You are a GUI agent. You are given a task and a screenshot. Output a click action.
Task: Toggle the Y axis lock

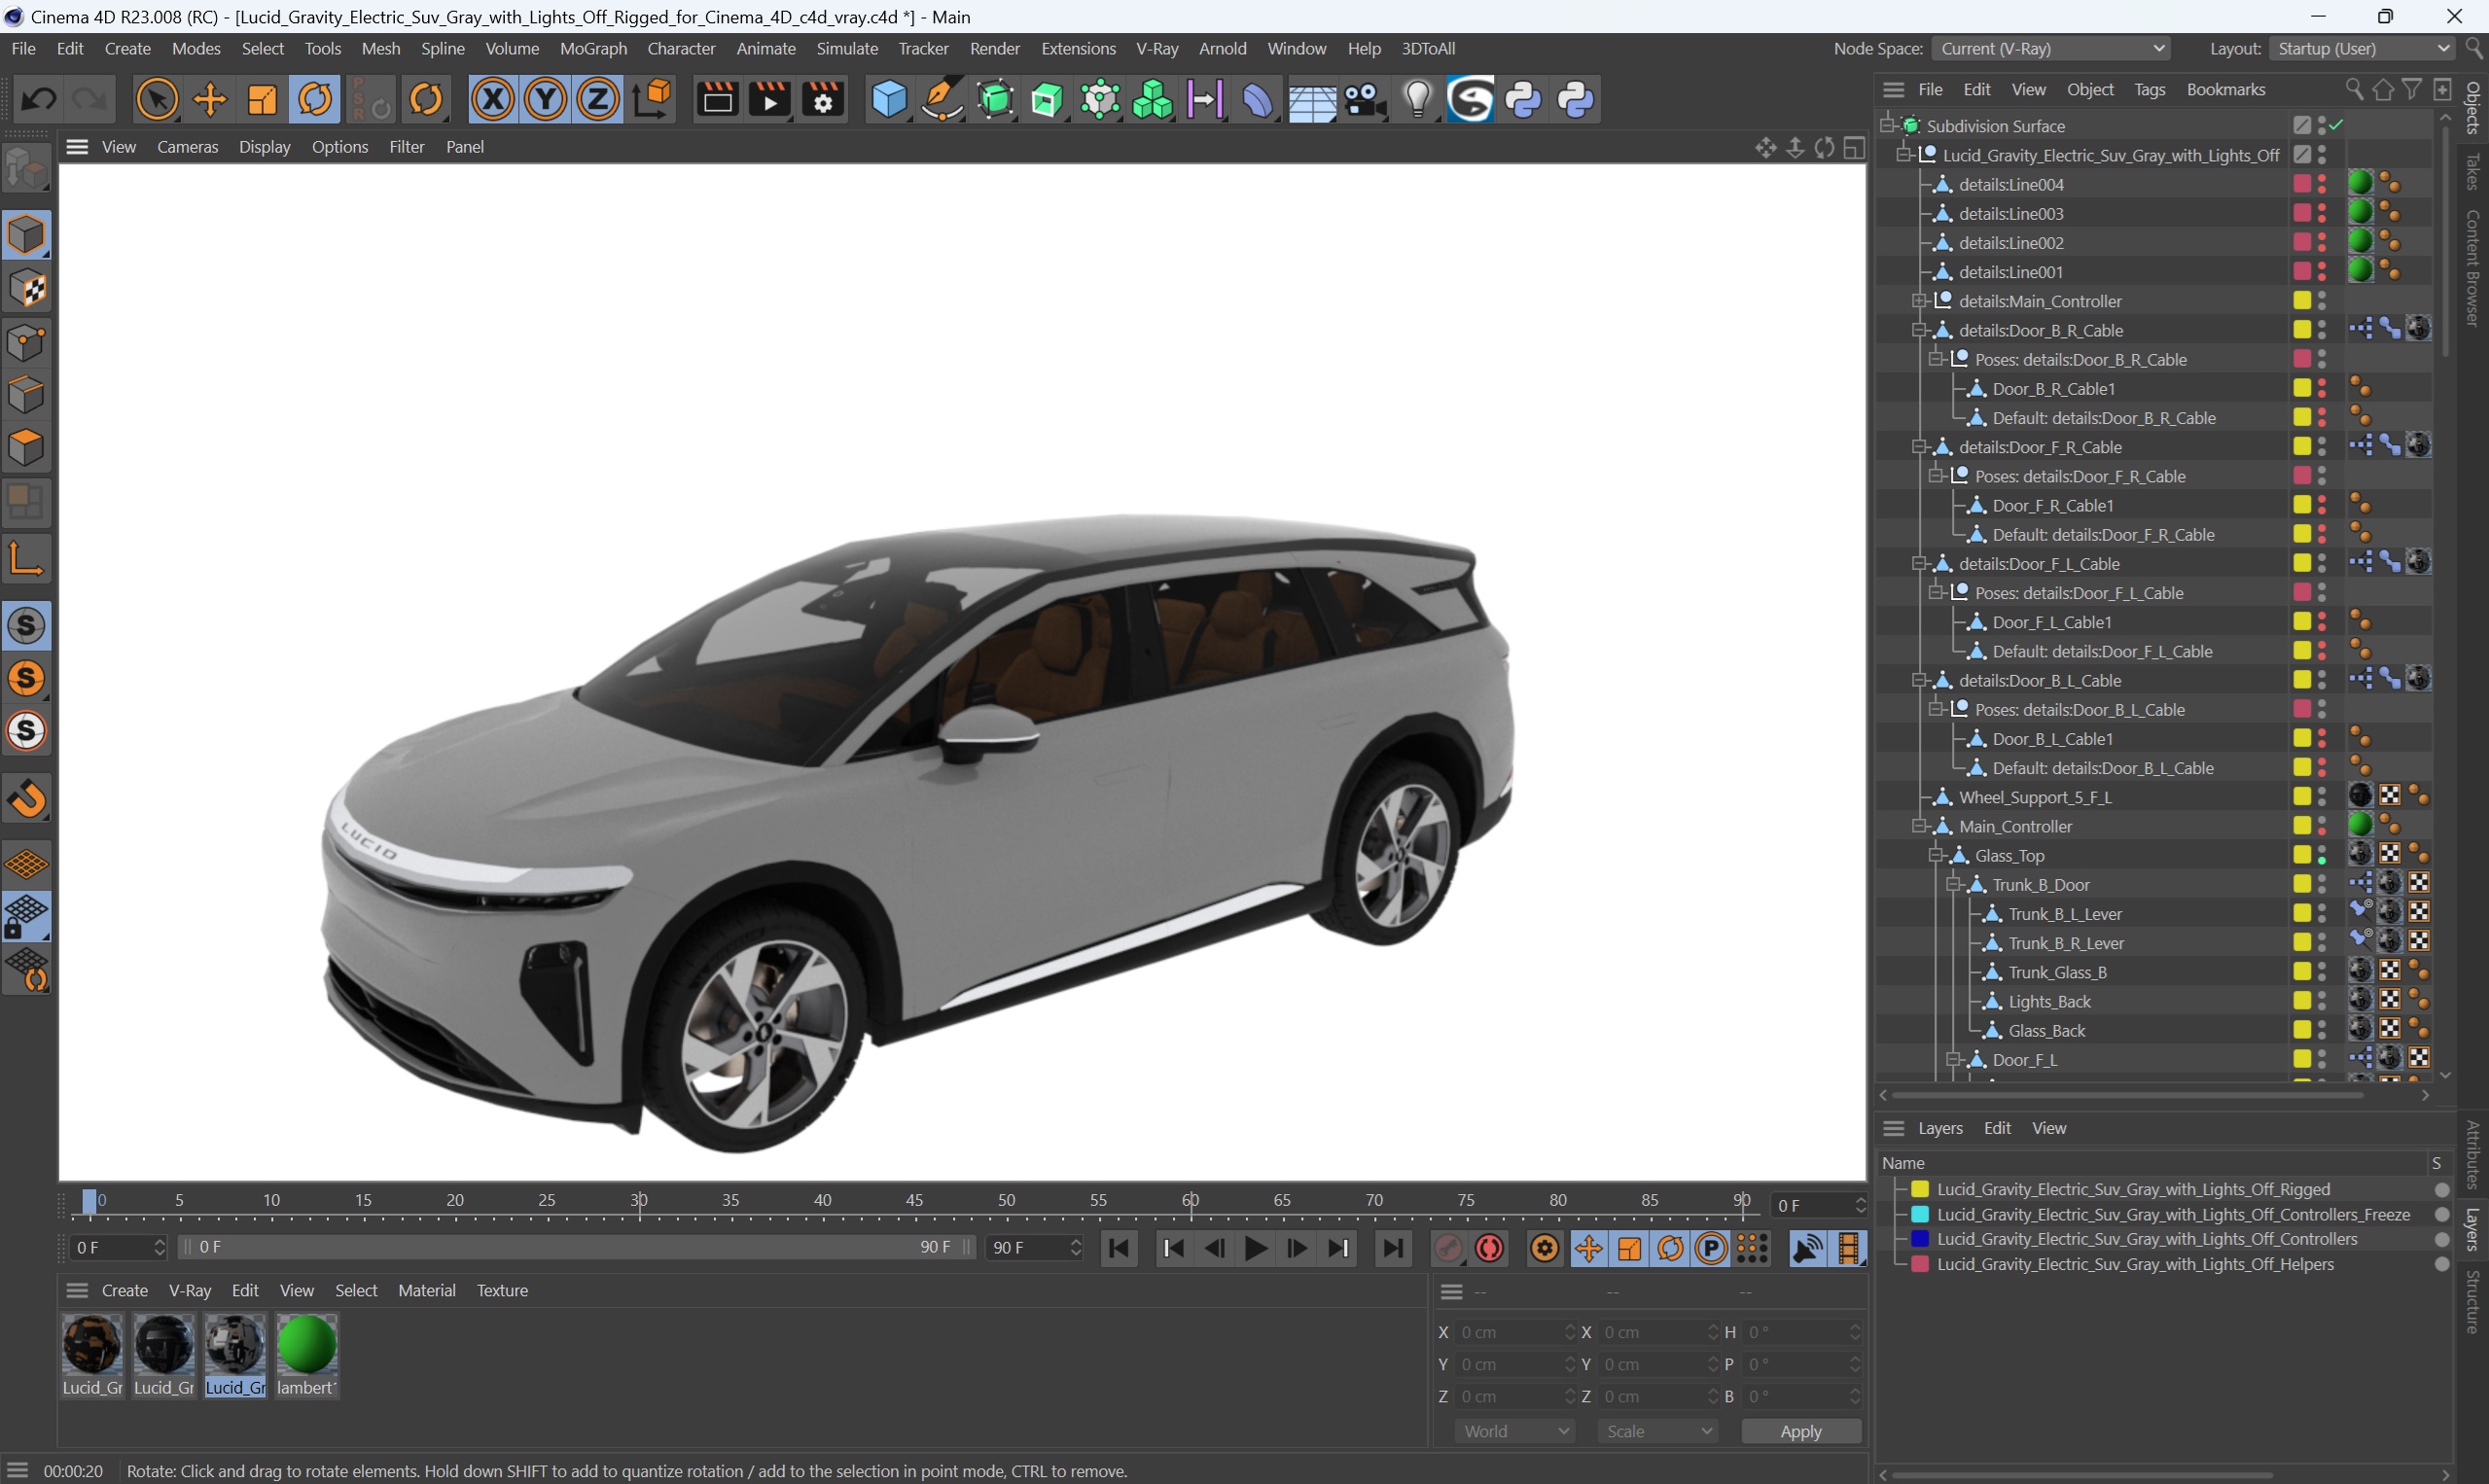(546, 99)
